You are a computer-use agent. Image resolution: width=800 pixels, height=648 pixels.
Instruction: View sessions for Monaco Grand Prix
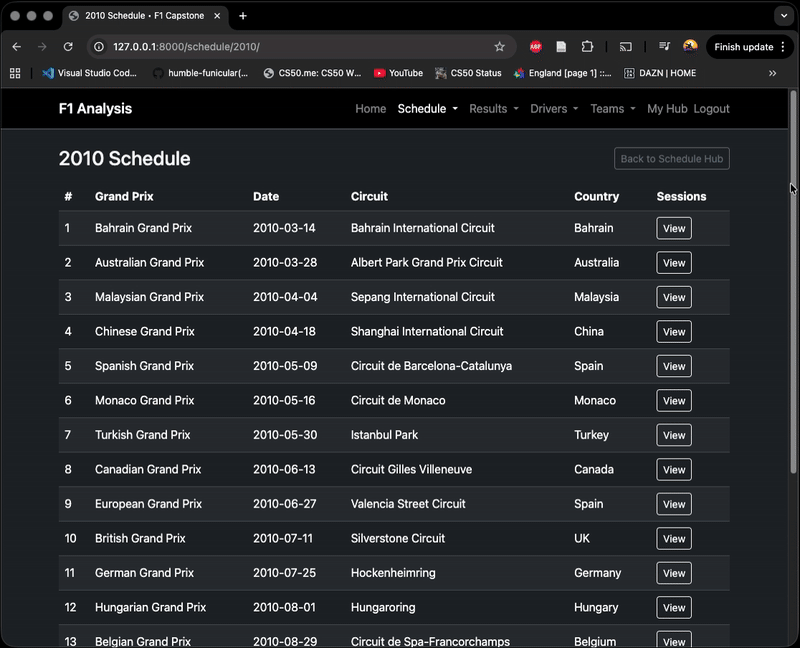(x=673, y=401)
